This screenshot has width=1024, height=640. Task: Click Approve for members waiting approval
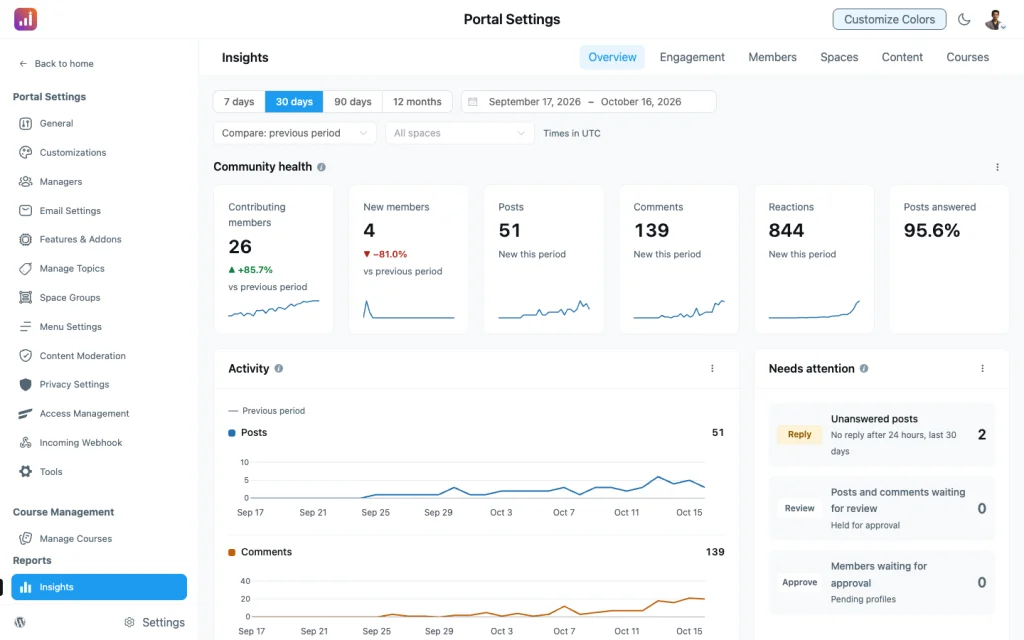(799, 582)
